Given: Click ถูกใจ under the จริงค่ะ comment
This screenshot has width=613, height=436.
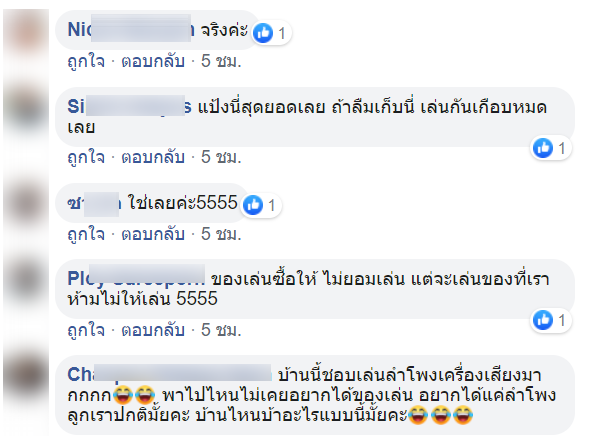Looking at the screenshot, I should click(x=86, y=61).
